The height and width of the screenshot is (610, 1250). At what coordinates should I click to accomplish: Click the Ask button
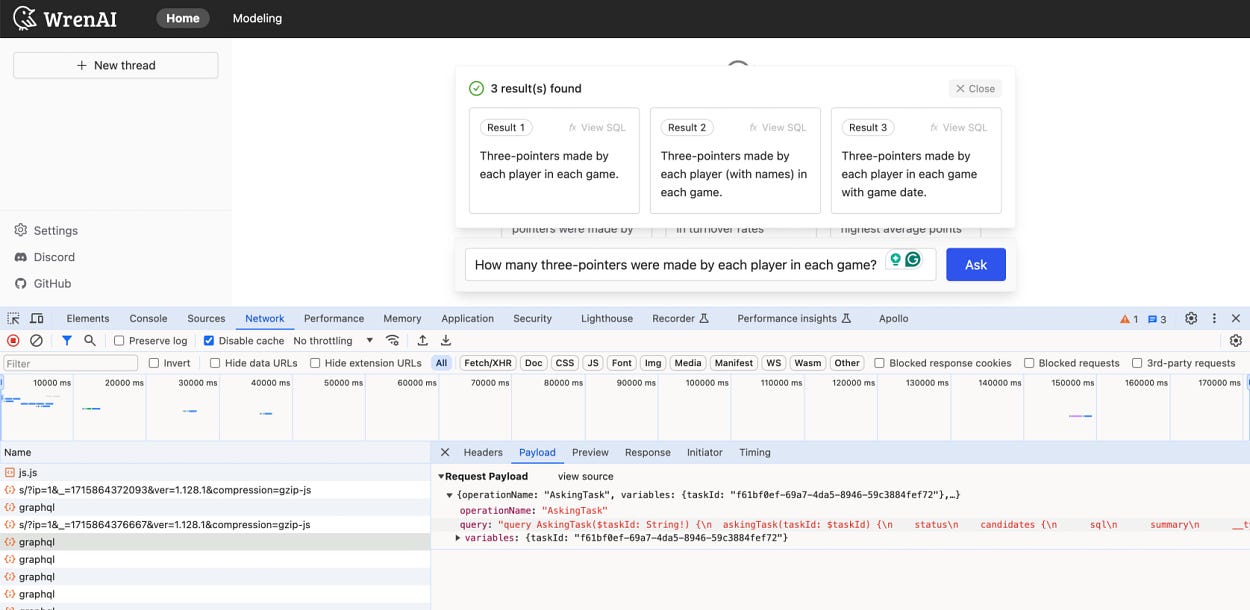pos(975,264)
